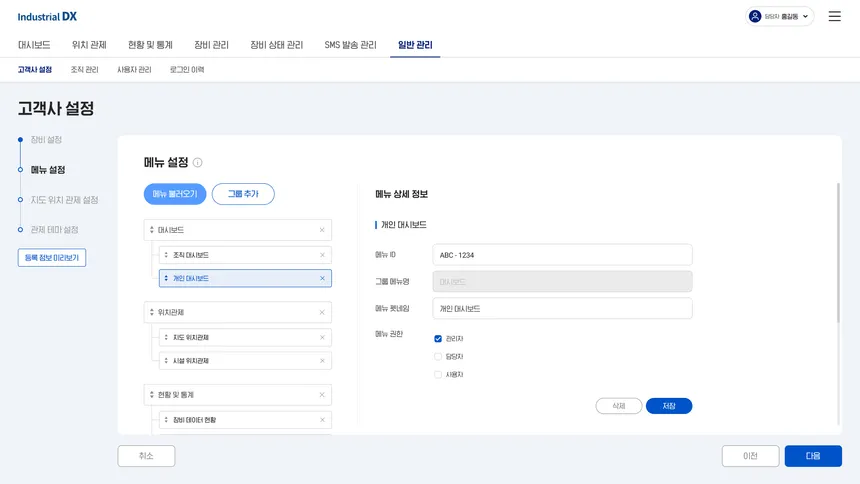
Task: Click the 취소 button at the bottom
Action: [x=146, y=456]
